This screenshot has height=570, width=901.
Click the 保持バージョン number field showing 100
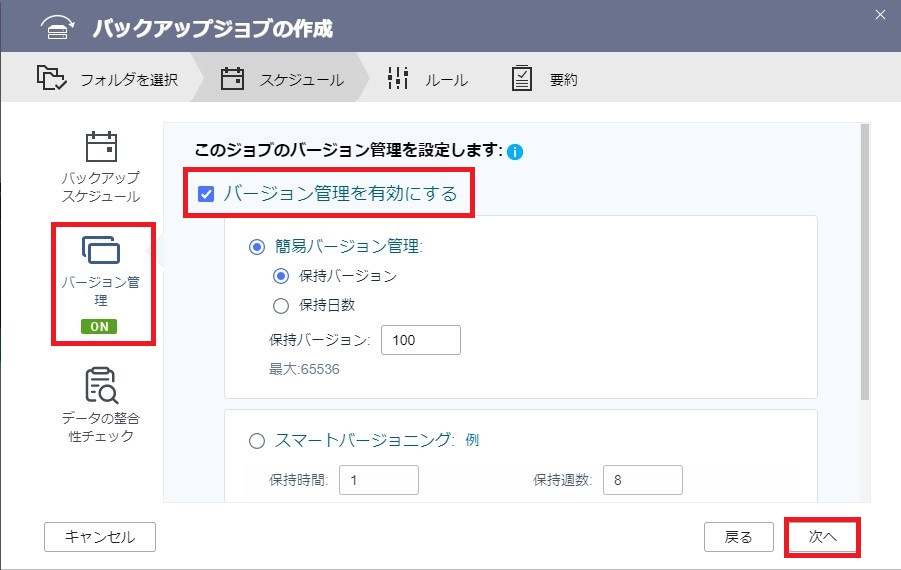click(421, 340)
